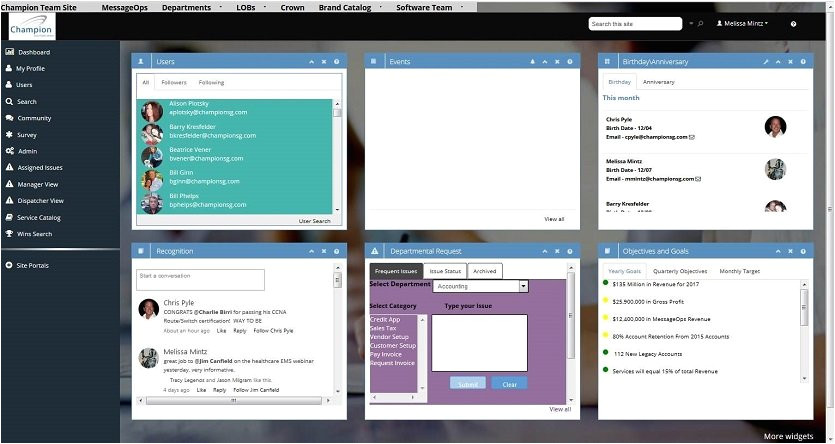This screenshot has height=444, width=835.
Task: Switch to the Followers tab in Users
Action: coord(174,82)
